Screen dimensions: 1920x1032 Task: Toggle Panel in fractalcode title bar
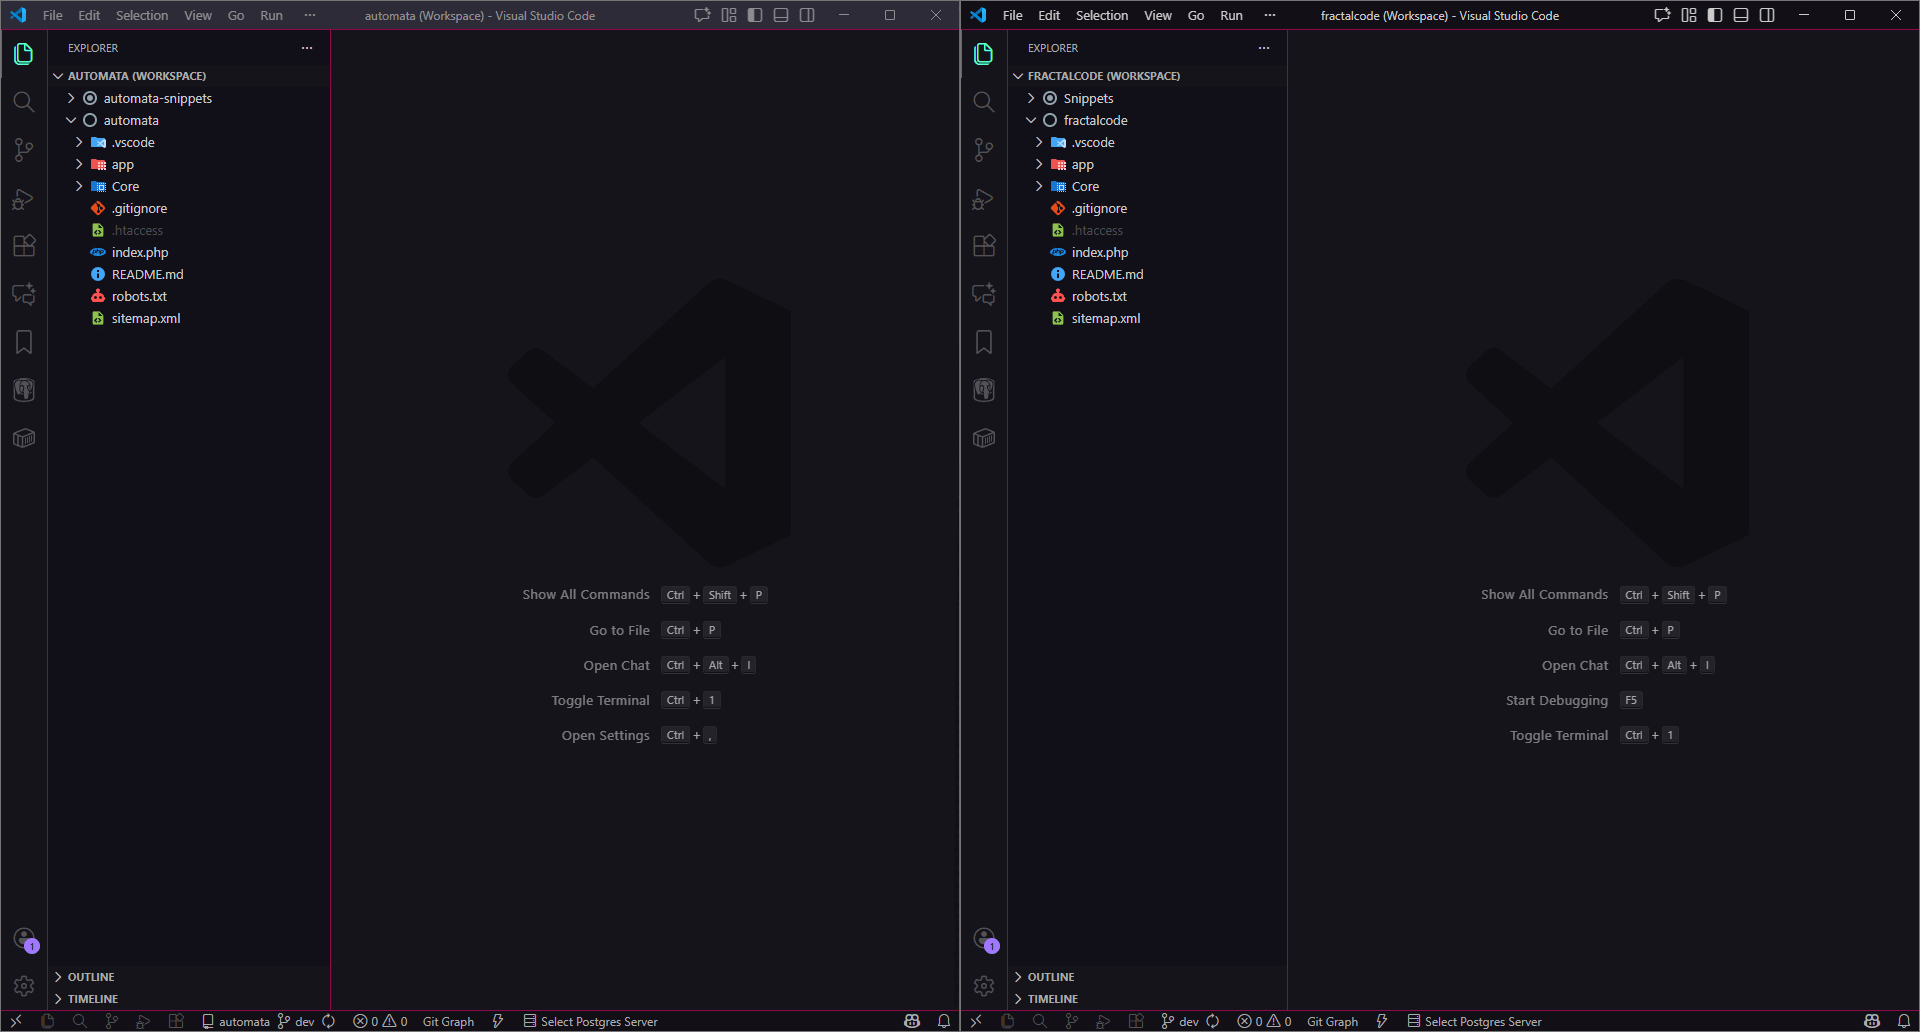point(1741,15)
